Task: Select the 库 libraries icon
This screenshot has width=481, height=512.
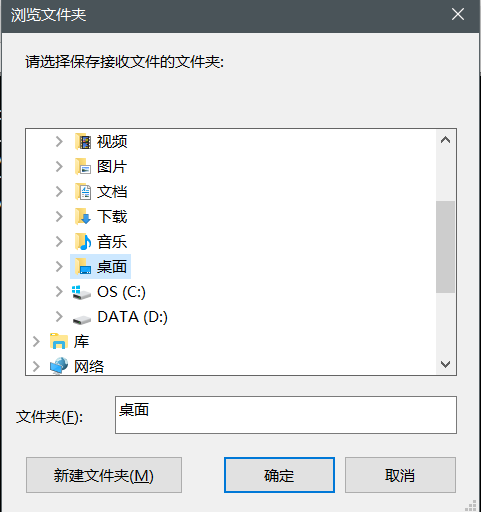Action: (x=59, y=341)
